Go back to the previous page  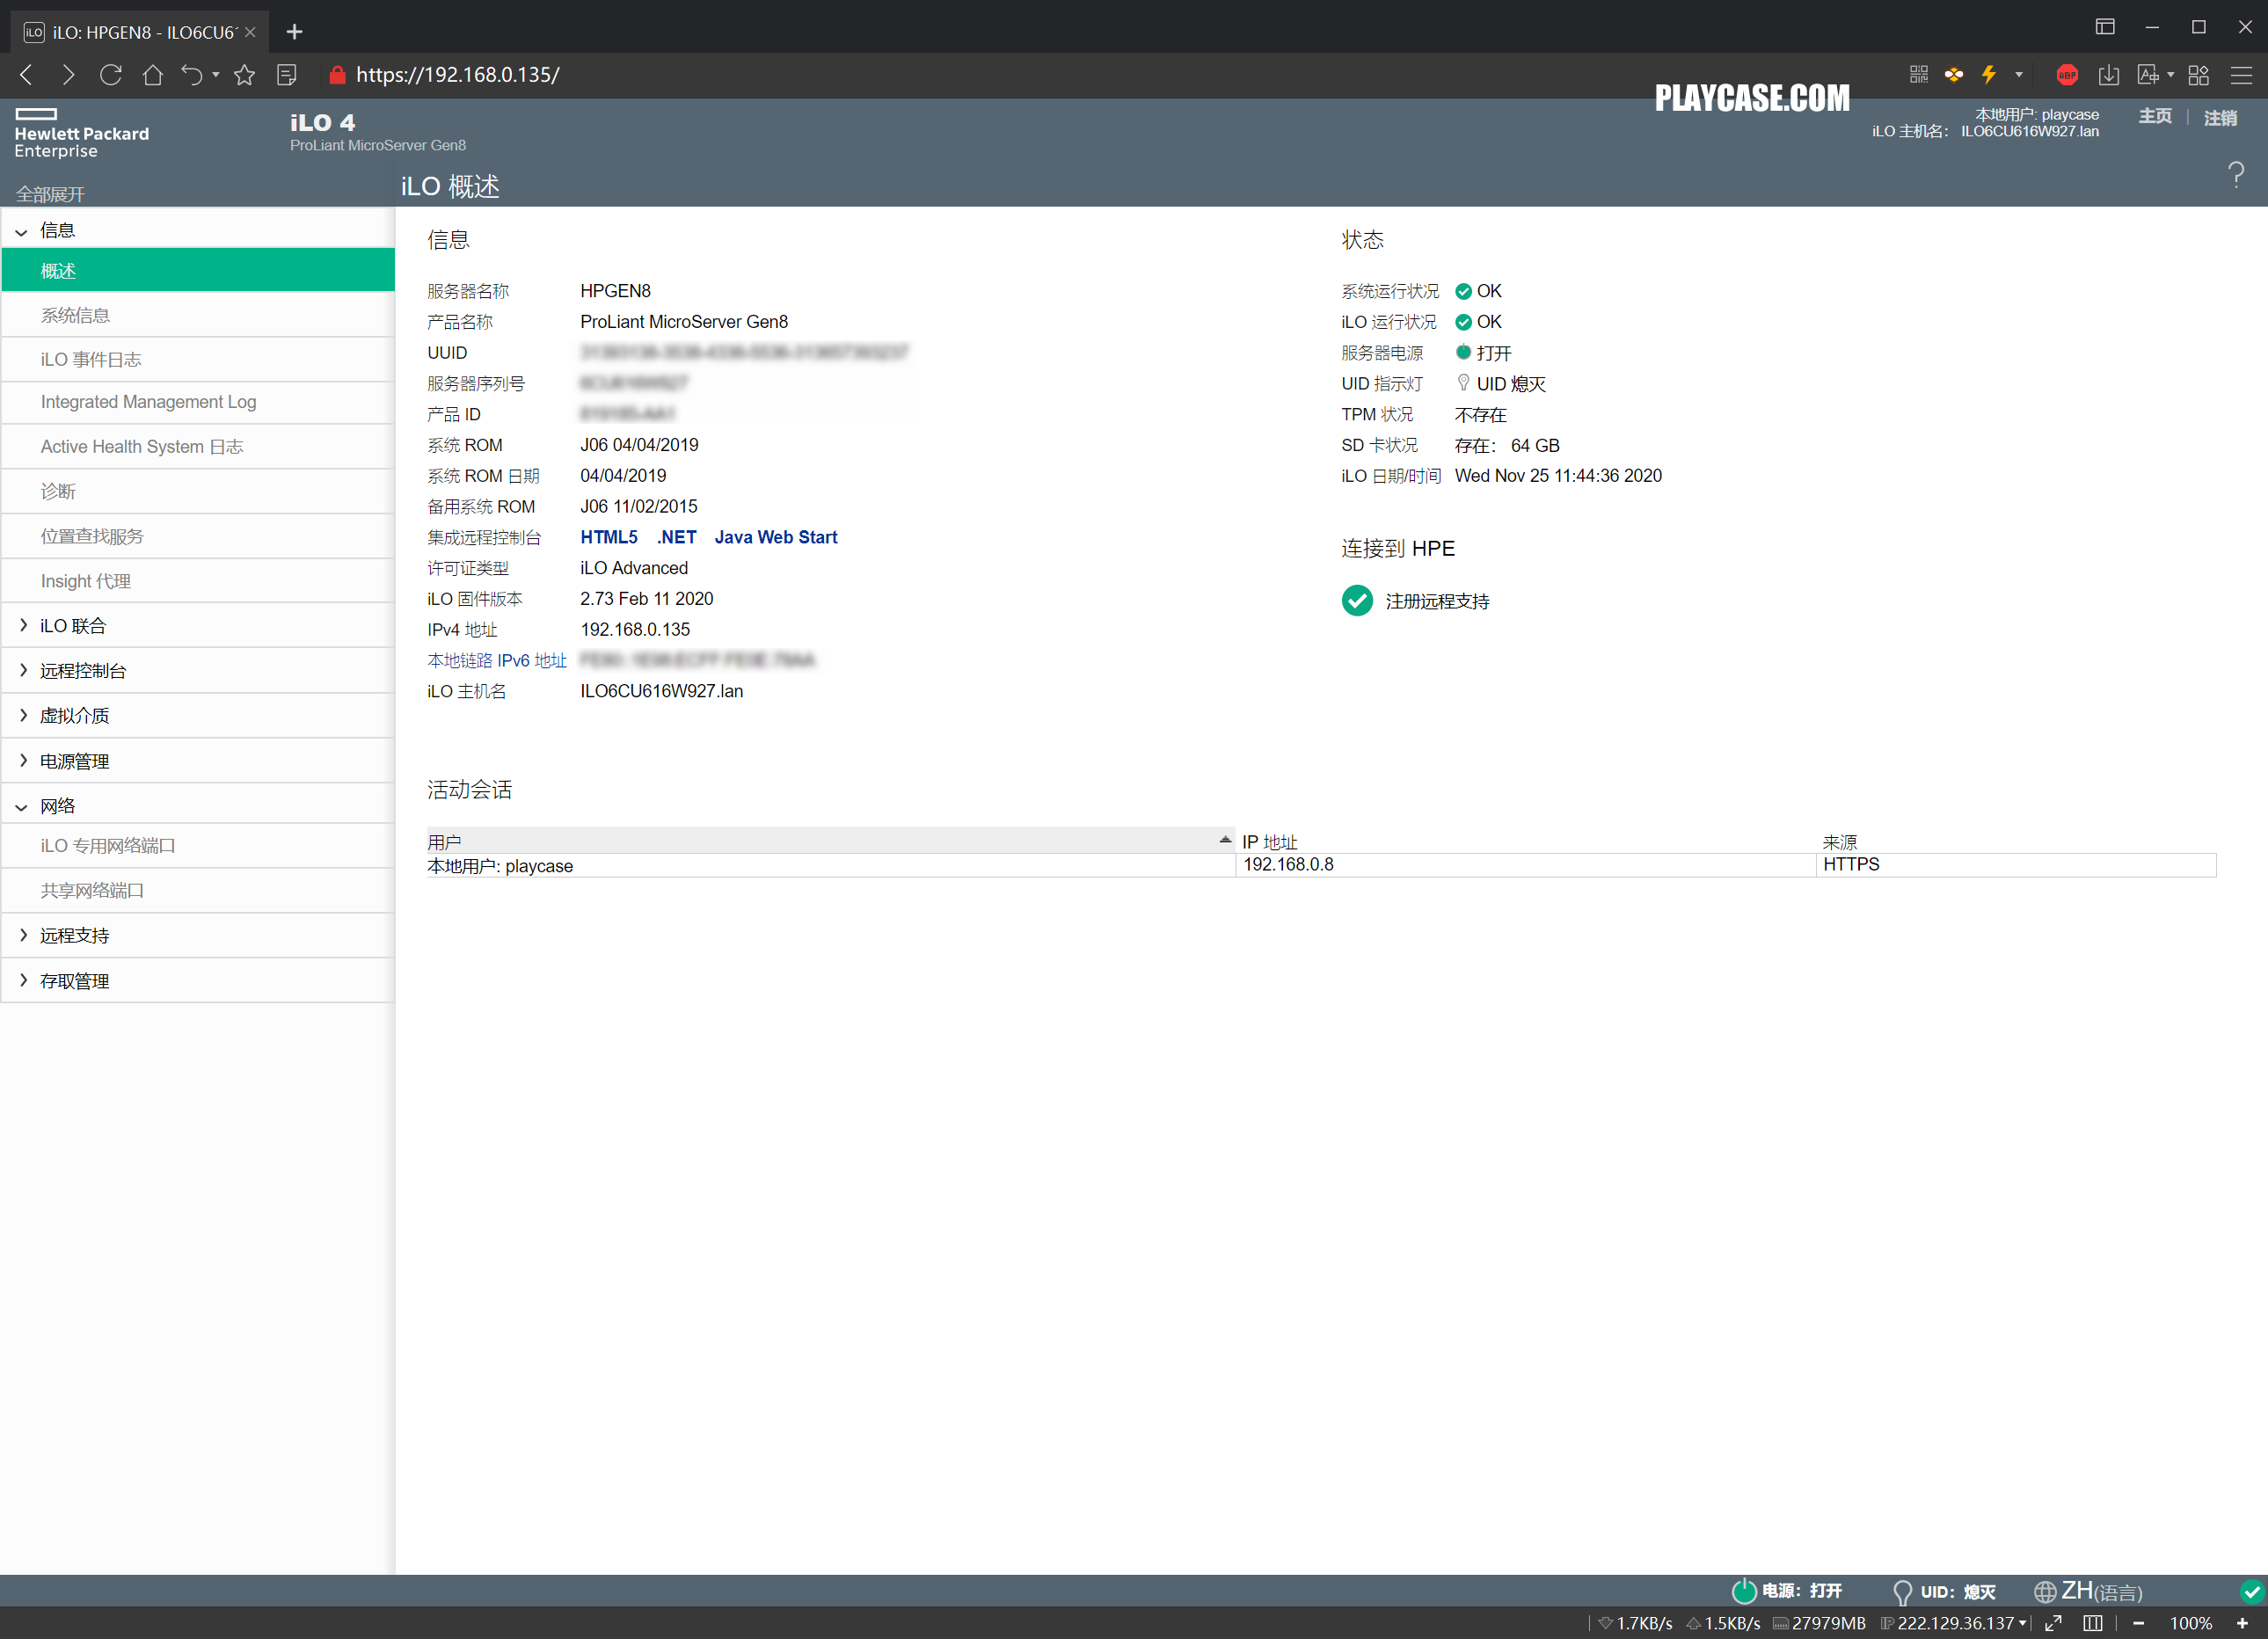click(x=27, y=75)
